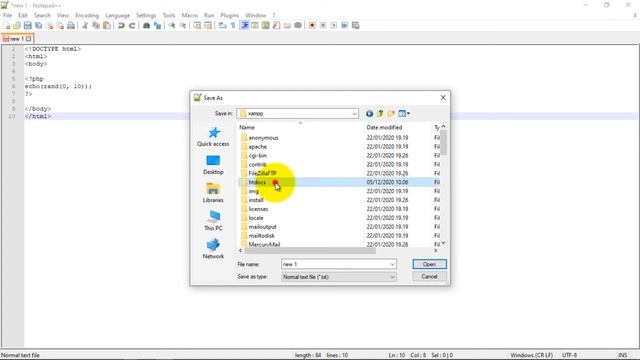Click the Copy toolbar icon

pyautogui.click(x=96, y=25)
